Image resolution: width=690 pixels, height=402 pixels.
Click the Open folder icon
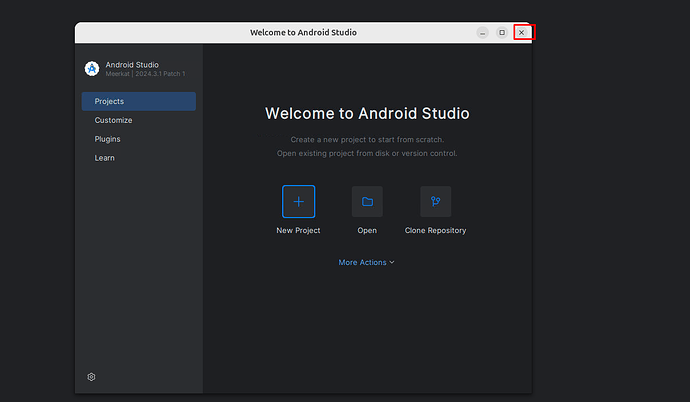367,201
